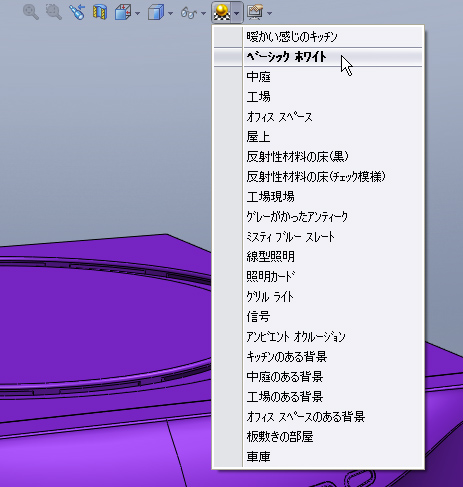This screenshot has height=487, width=463.
Task: Click the Apply Scene sphere icon
Action: [222, 13]
